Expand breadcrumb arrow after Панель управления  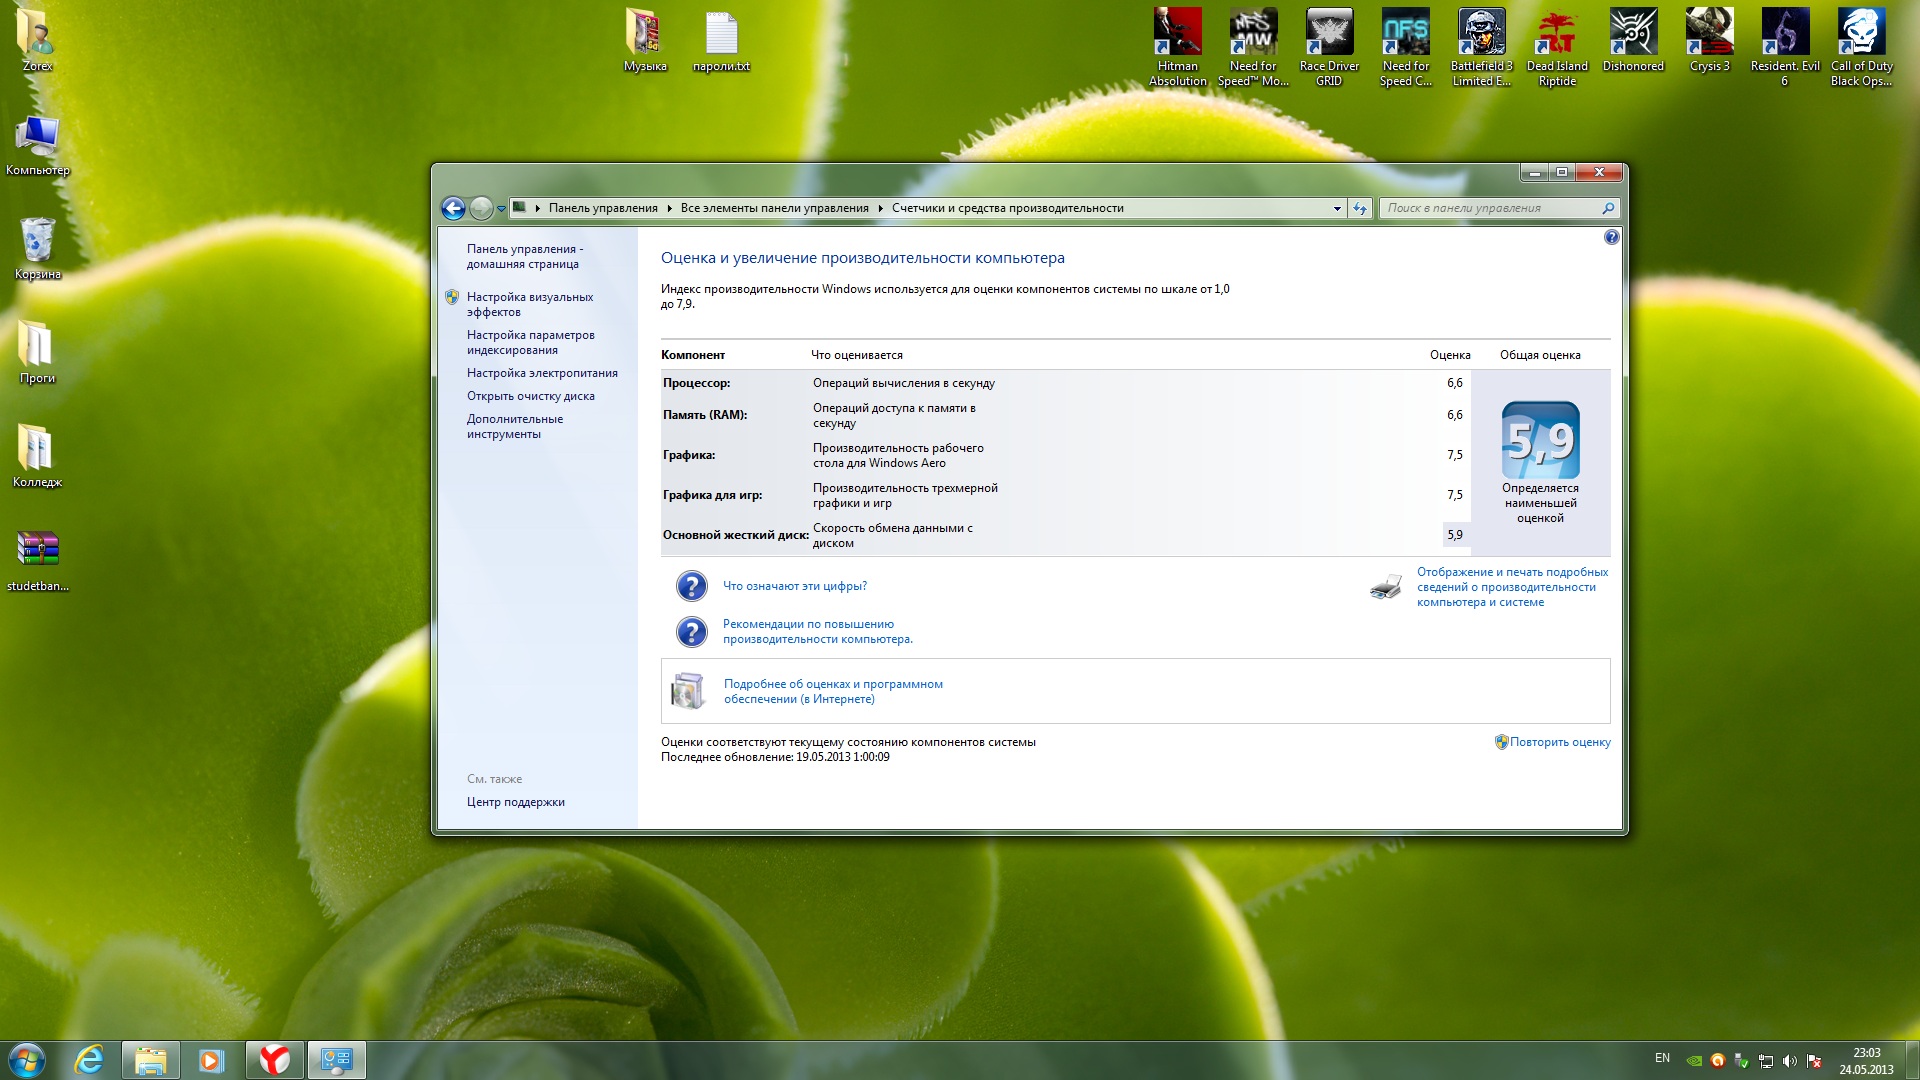[x=670, y=208]
